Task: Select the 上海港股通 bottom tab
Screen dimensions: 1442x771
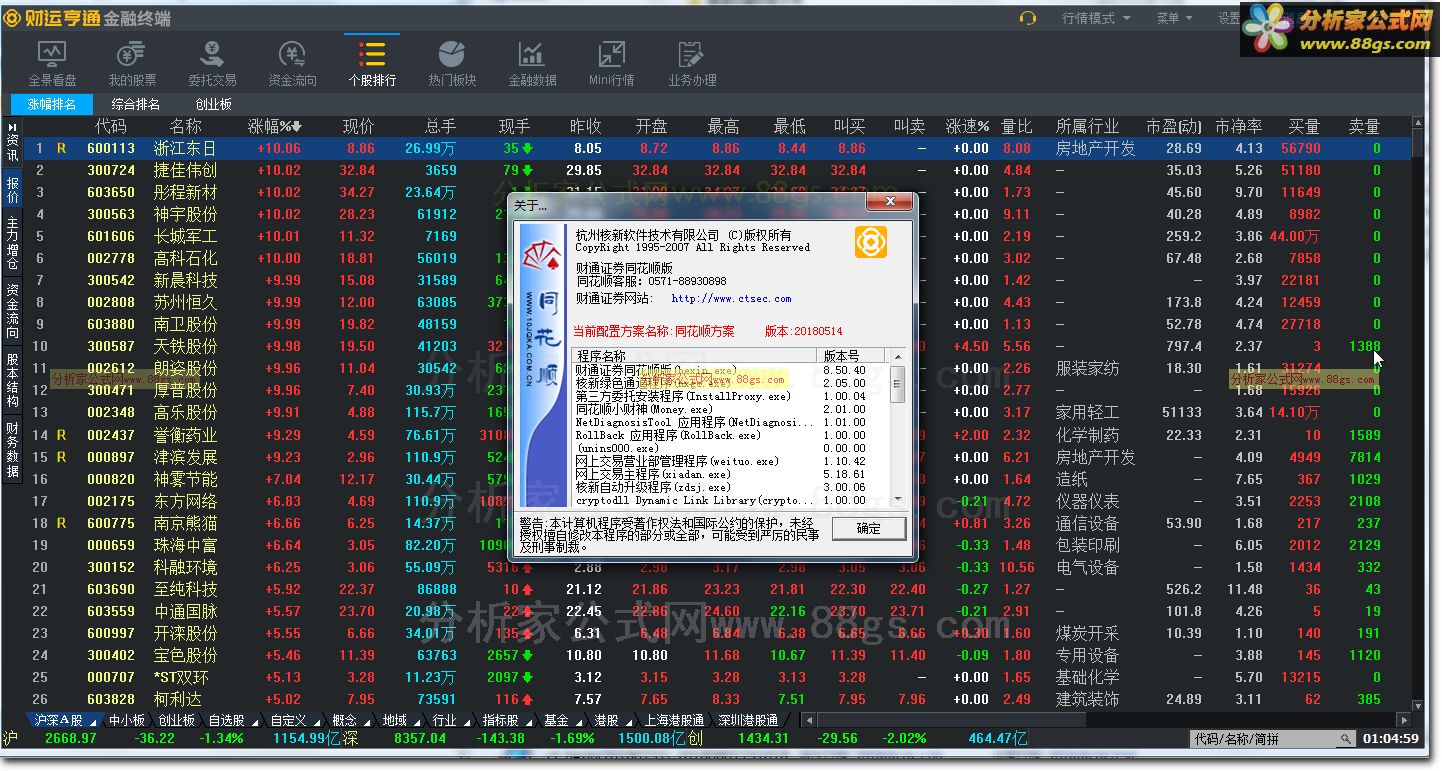Action: pyautogui.click(x=674, y=720)
